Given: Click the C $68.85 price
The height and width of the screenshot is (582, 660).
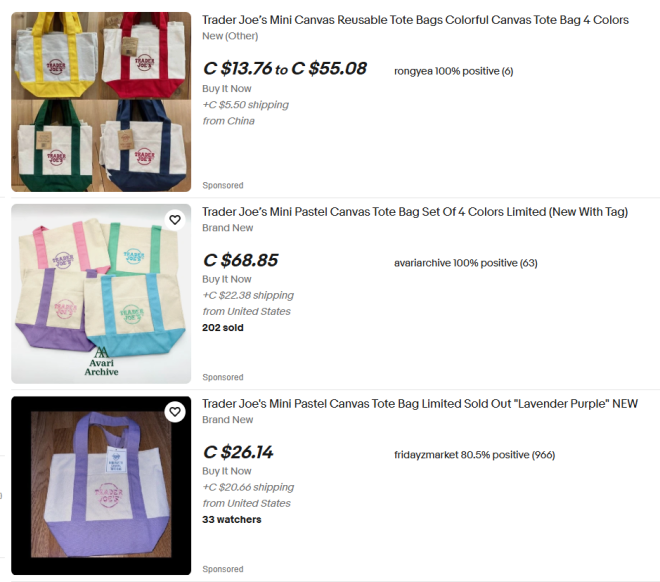Looking at the screenshot, I should 240,261.
